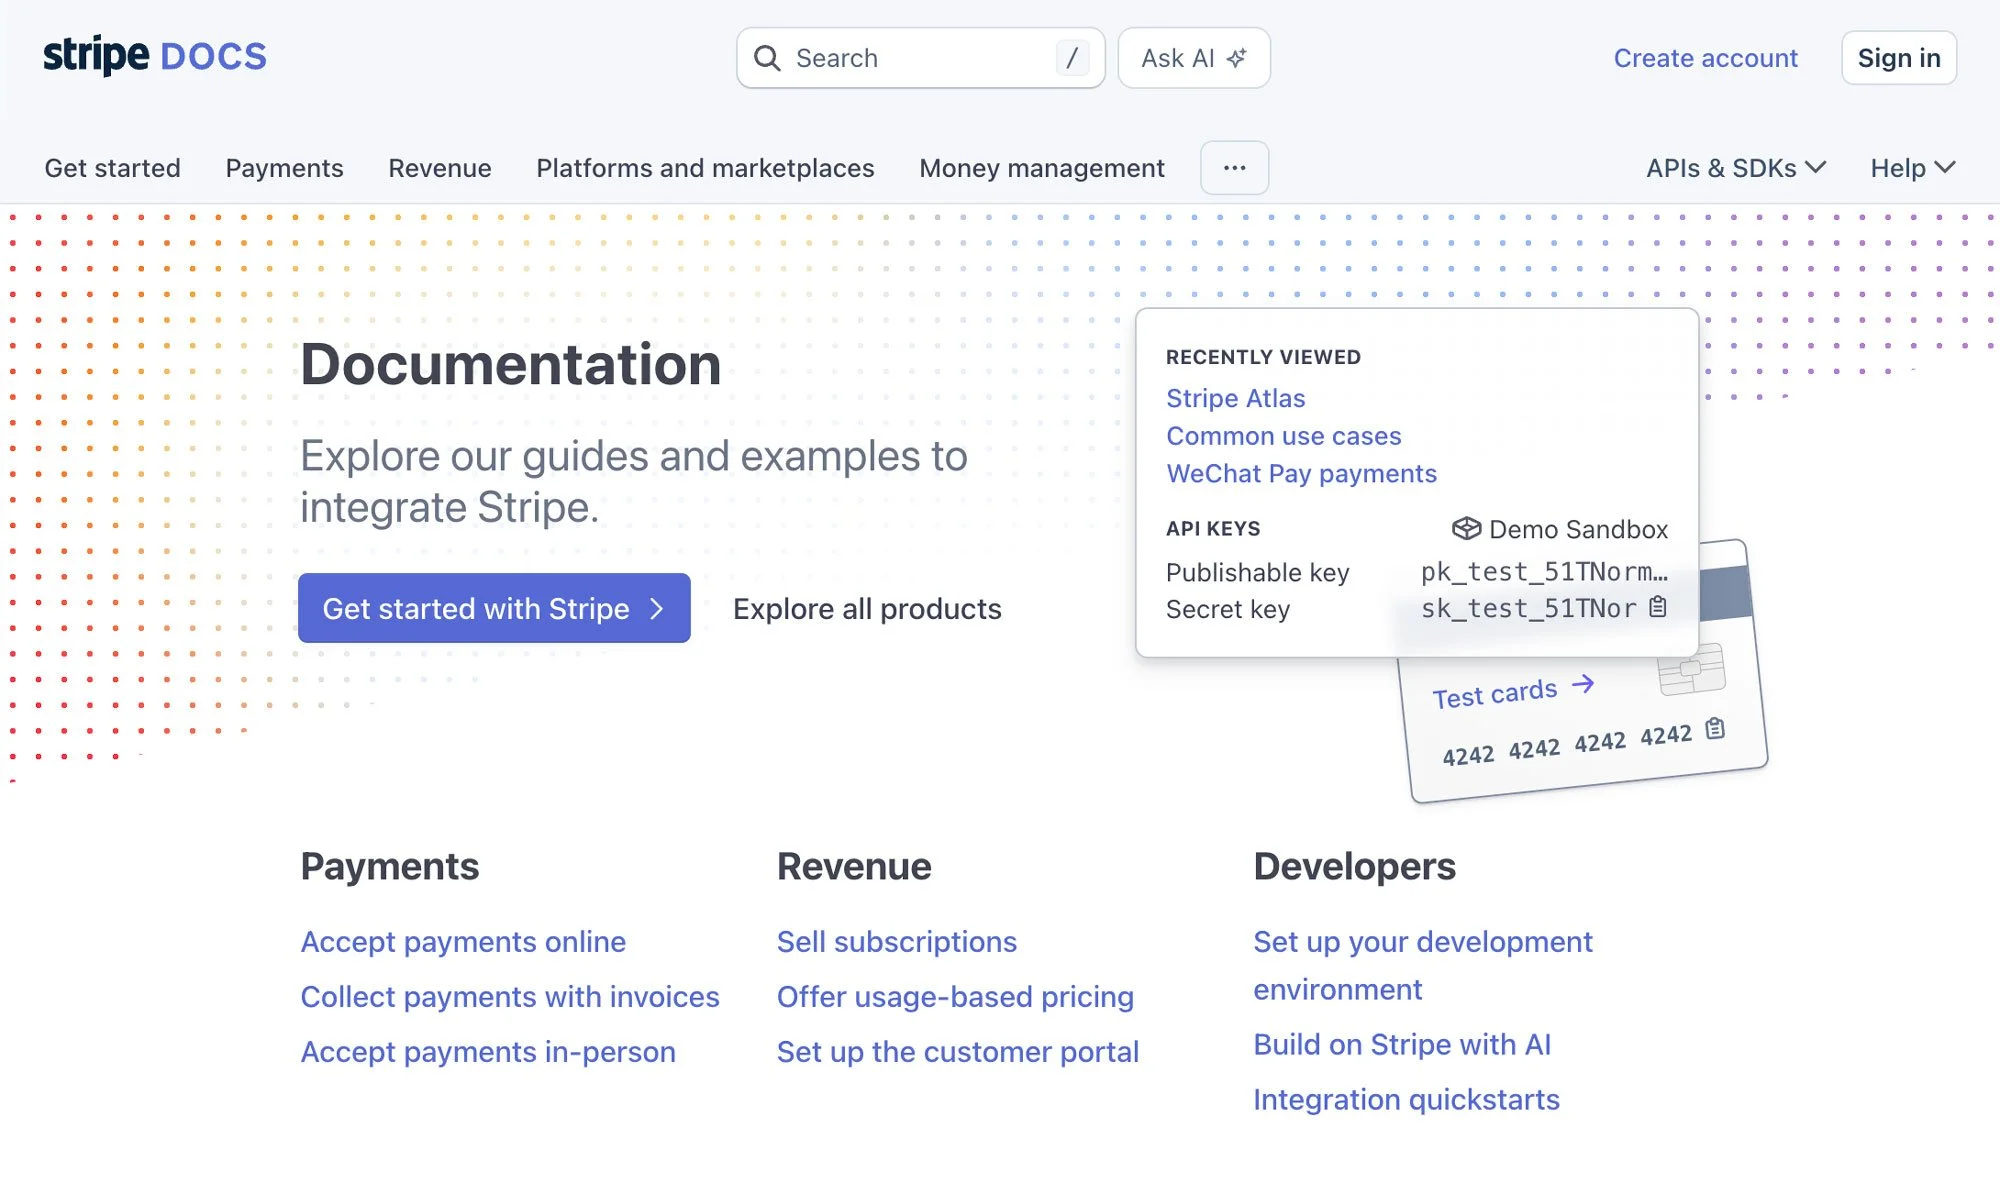Open Collect payments with invoices link
Image resolution: width=2000 pixels, height=1194 pixels.
click(510, 996)
